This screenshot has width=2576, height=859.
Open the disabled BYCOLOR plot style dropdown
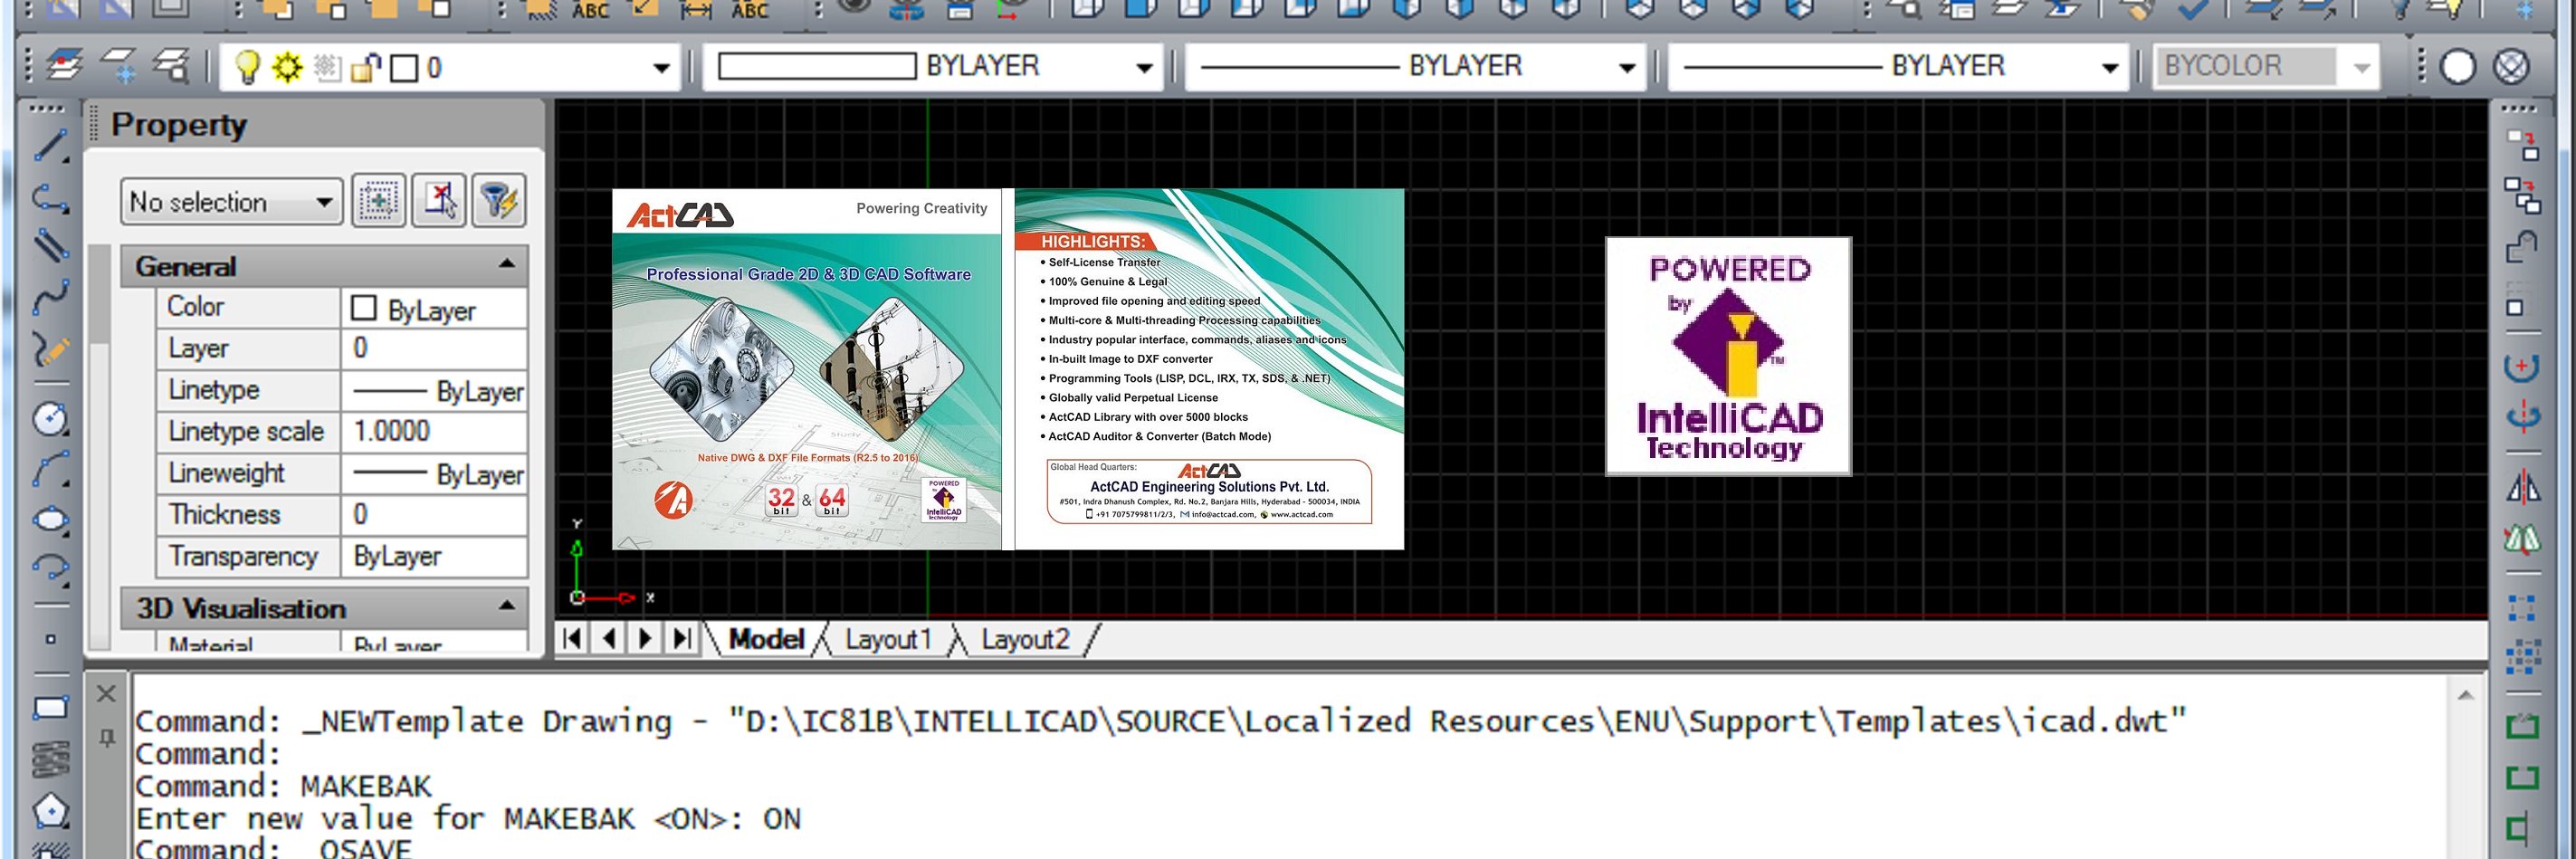click(2361, 68)
